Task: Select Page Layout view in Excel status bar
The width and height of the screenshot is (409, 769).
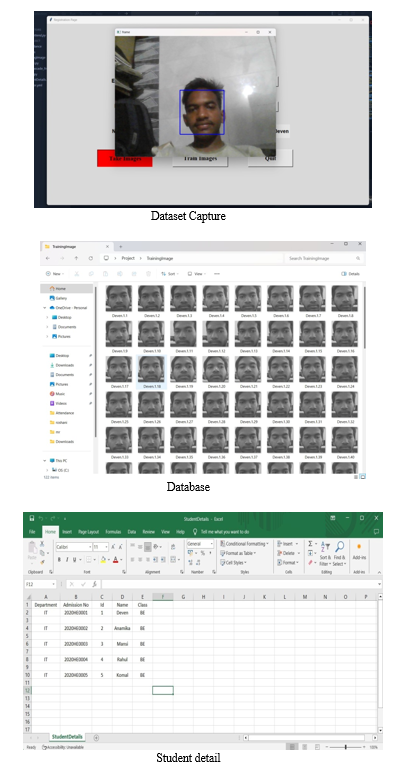Action: pos(304,747)
